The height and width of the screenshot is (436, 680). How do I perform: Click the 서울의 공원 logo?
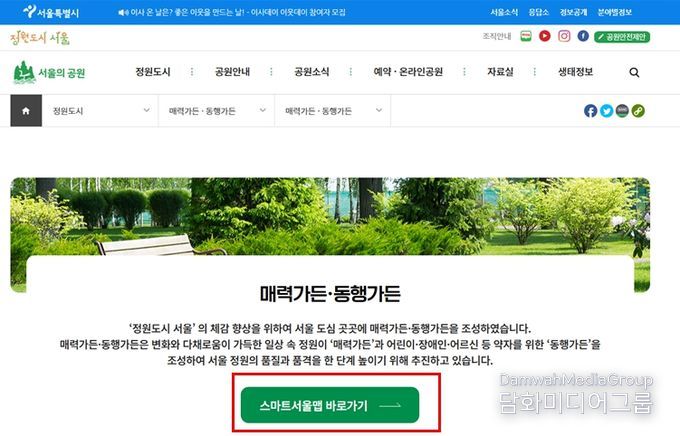[49, 72]
